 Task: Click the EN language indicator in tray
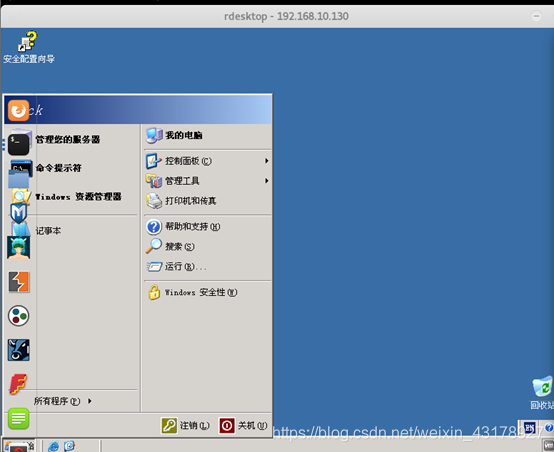click(529, 428)
